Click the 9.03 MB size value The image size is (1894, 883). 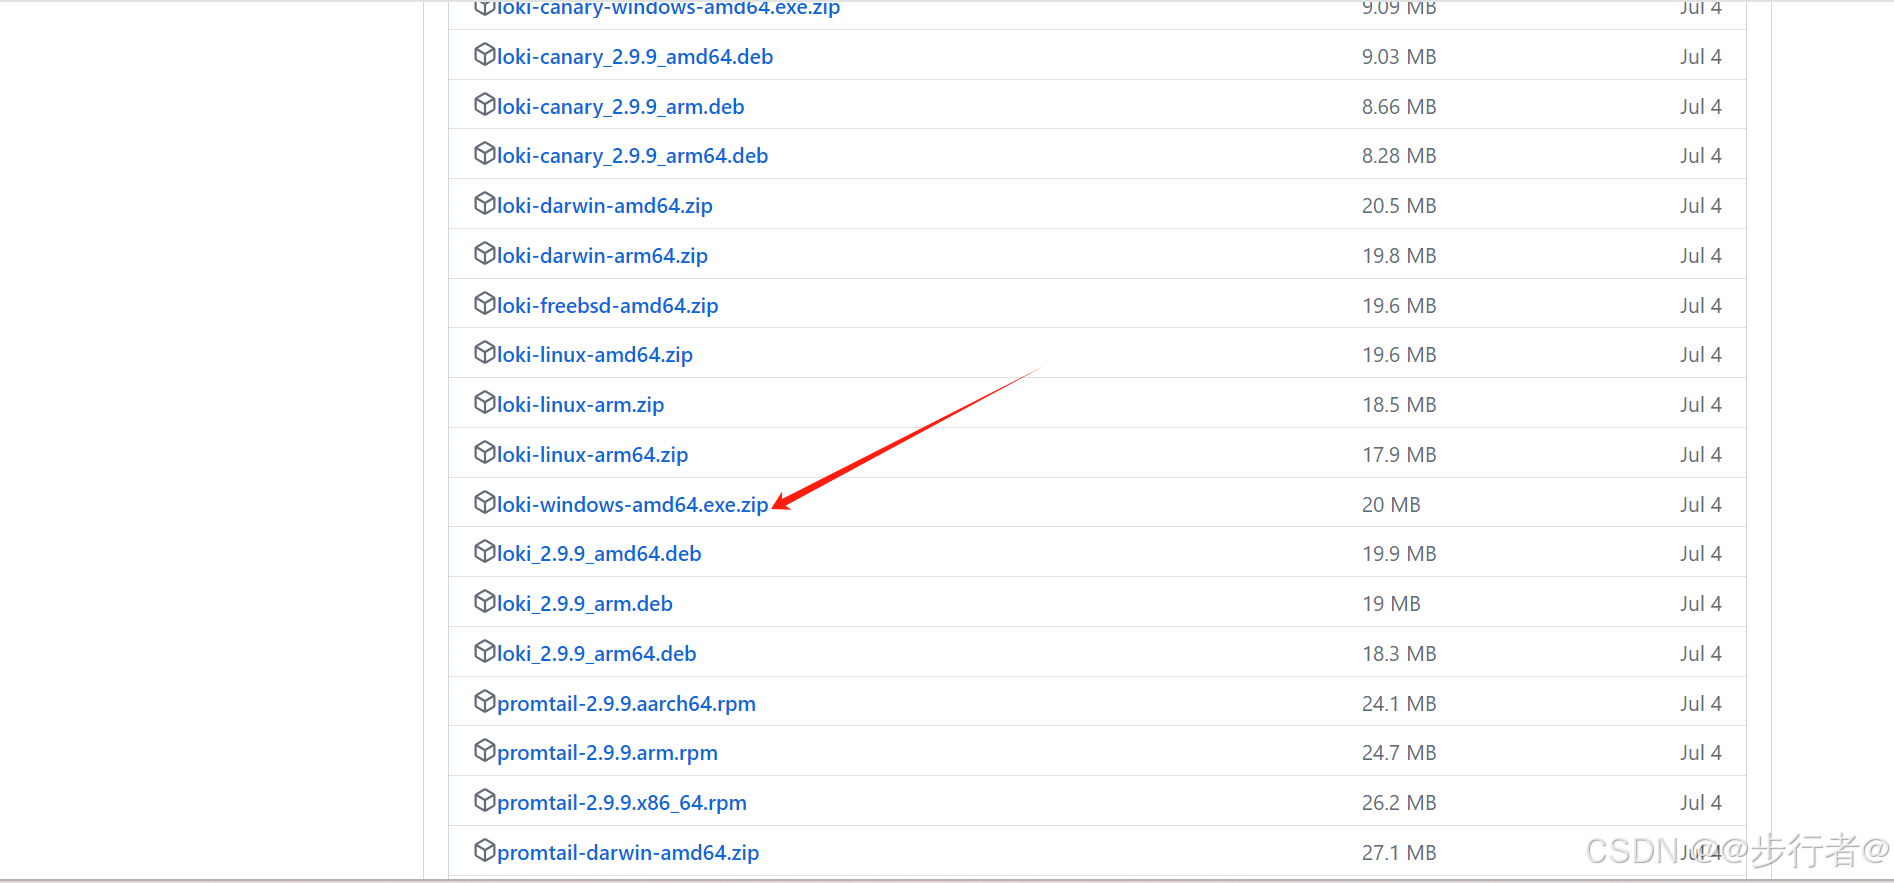[x=1399, y=57]
